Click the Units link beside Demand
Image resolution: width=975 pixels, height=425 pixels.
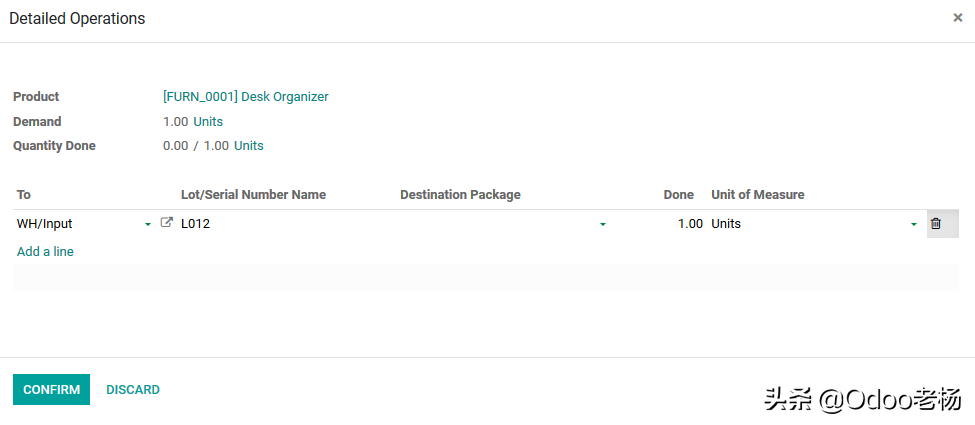(208, 121)
